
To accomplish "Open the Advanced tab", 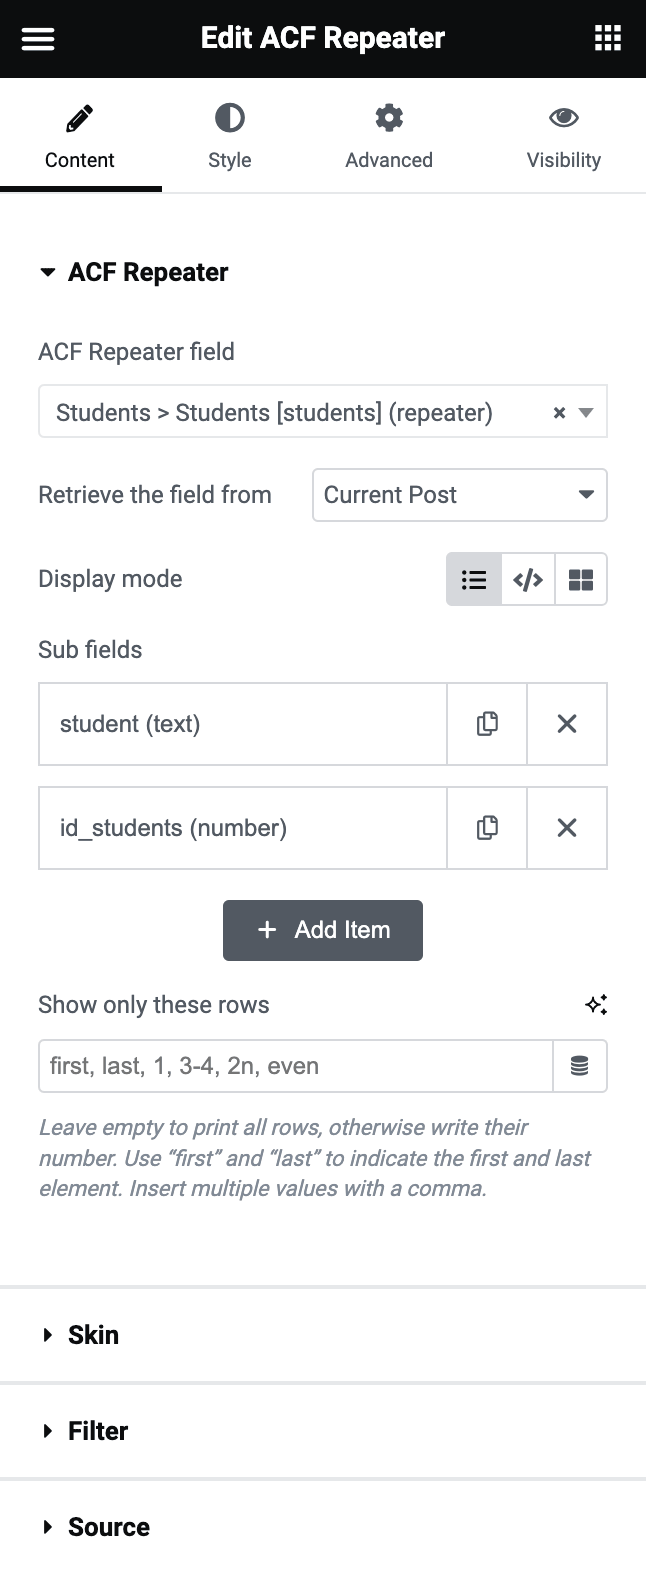I will pyautogui.click(x=389, y=136).
